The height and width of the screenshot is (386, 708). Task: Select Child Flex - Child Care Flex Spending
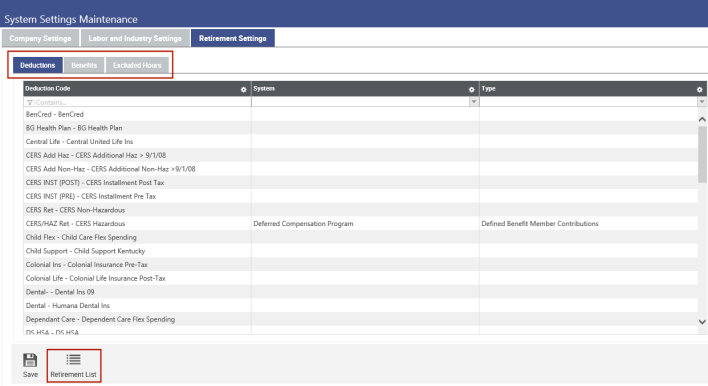click(x=361, y=237)
